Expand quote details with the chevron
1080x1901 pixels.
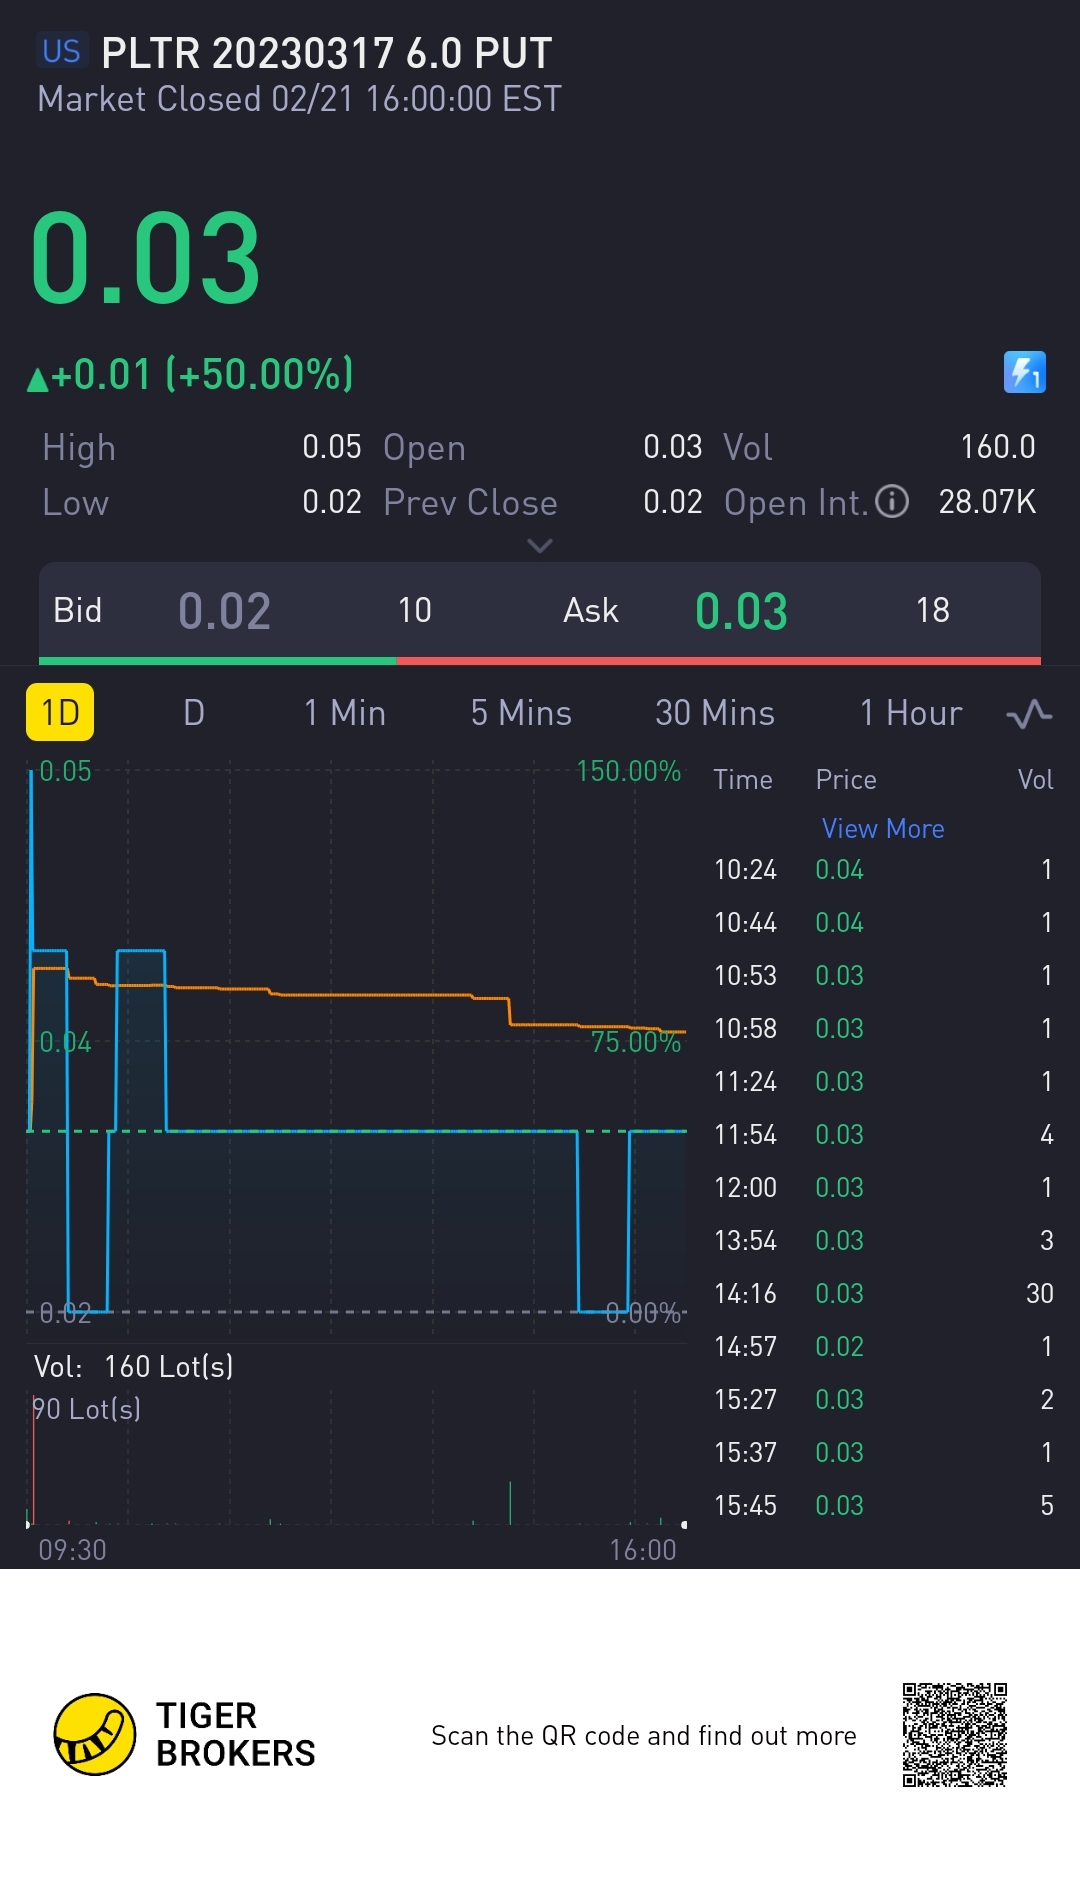[540, 546]
